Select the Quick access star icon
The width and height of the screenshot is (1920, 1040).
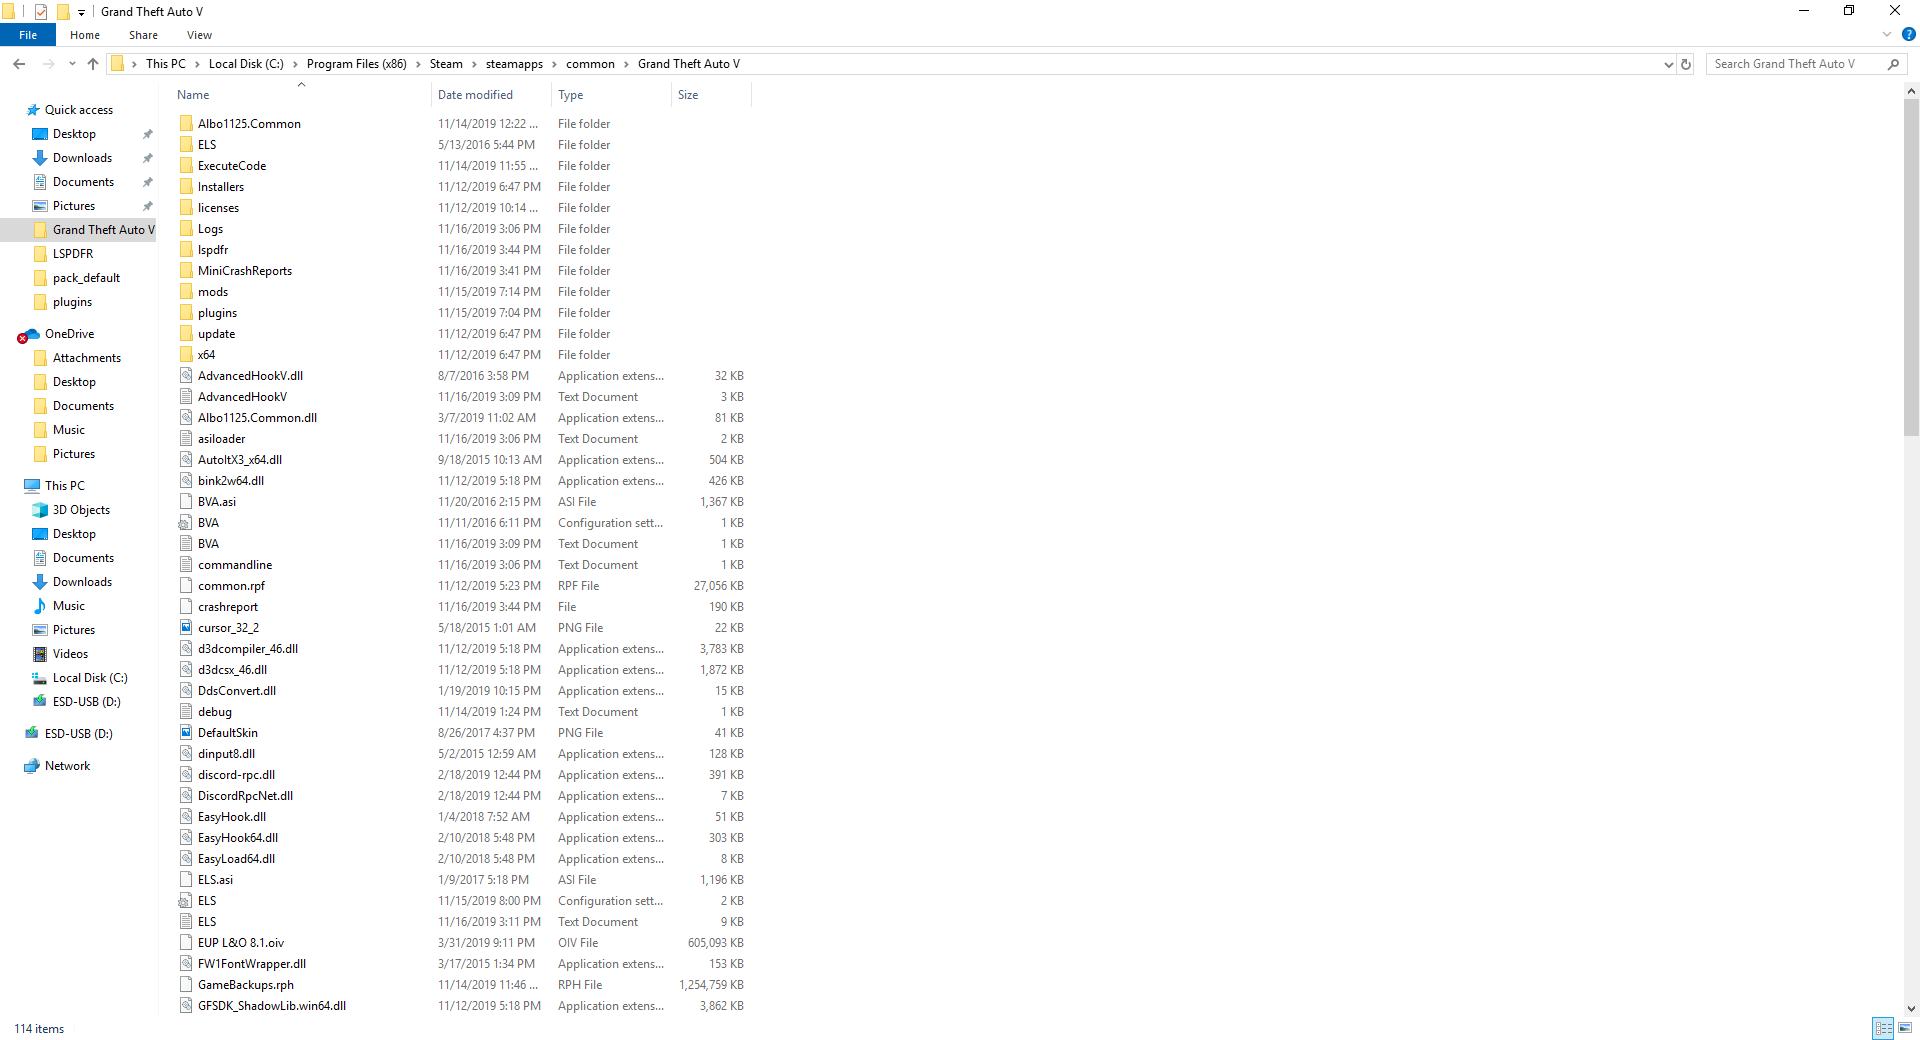click(33, 110)
